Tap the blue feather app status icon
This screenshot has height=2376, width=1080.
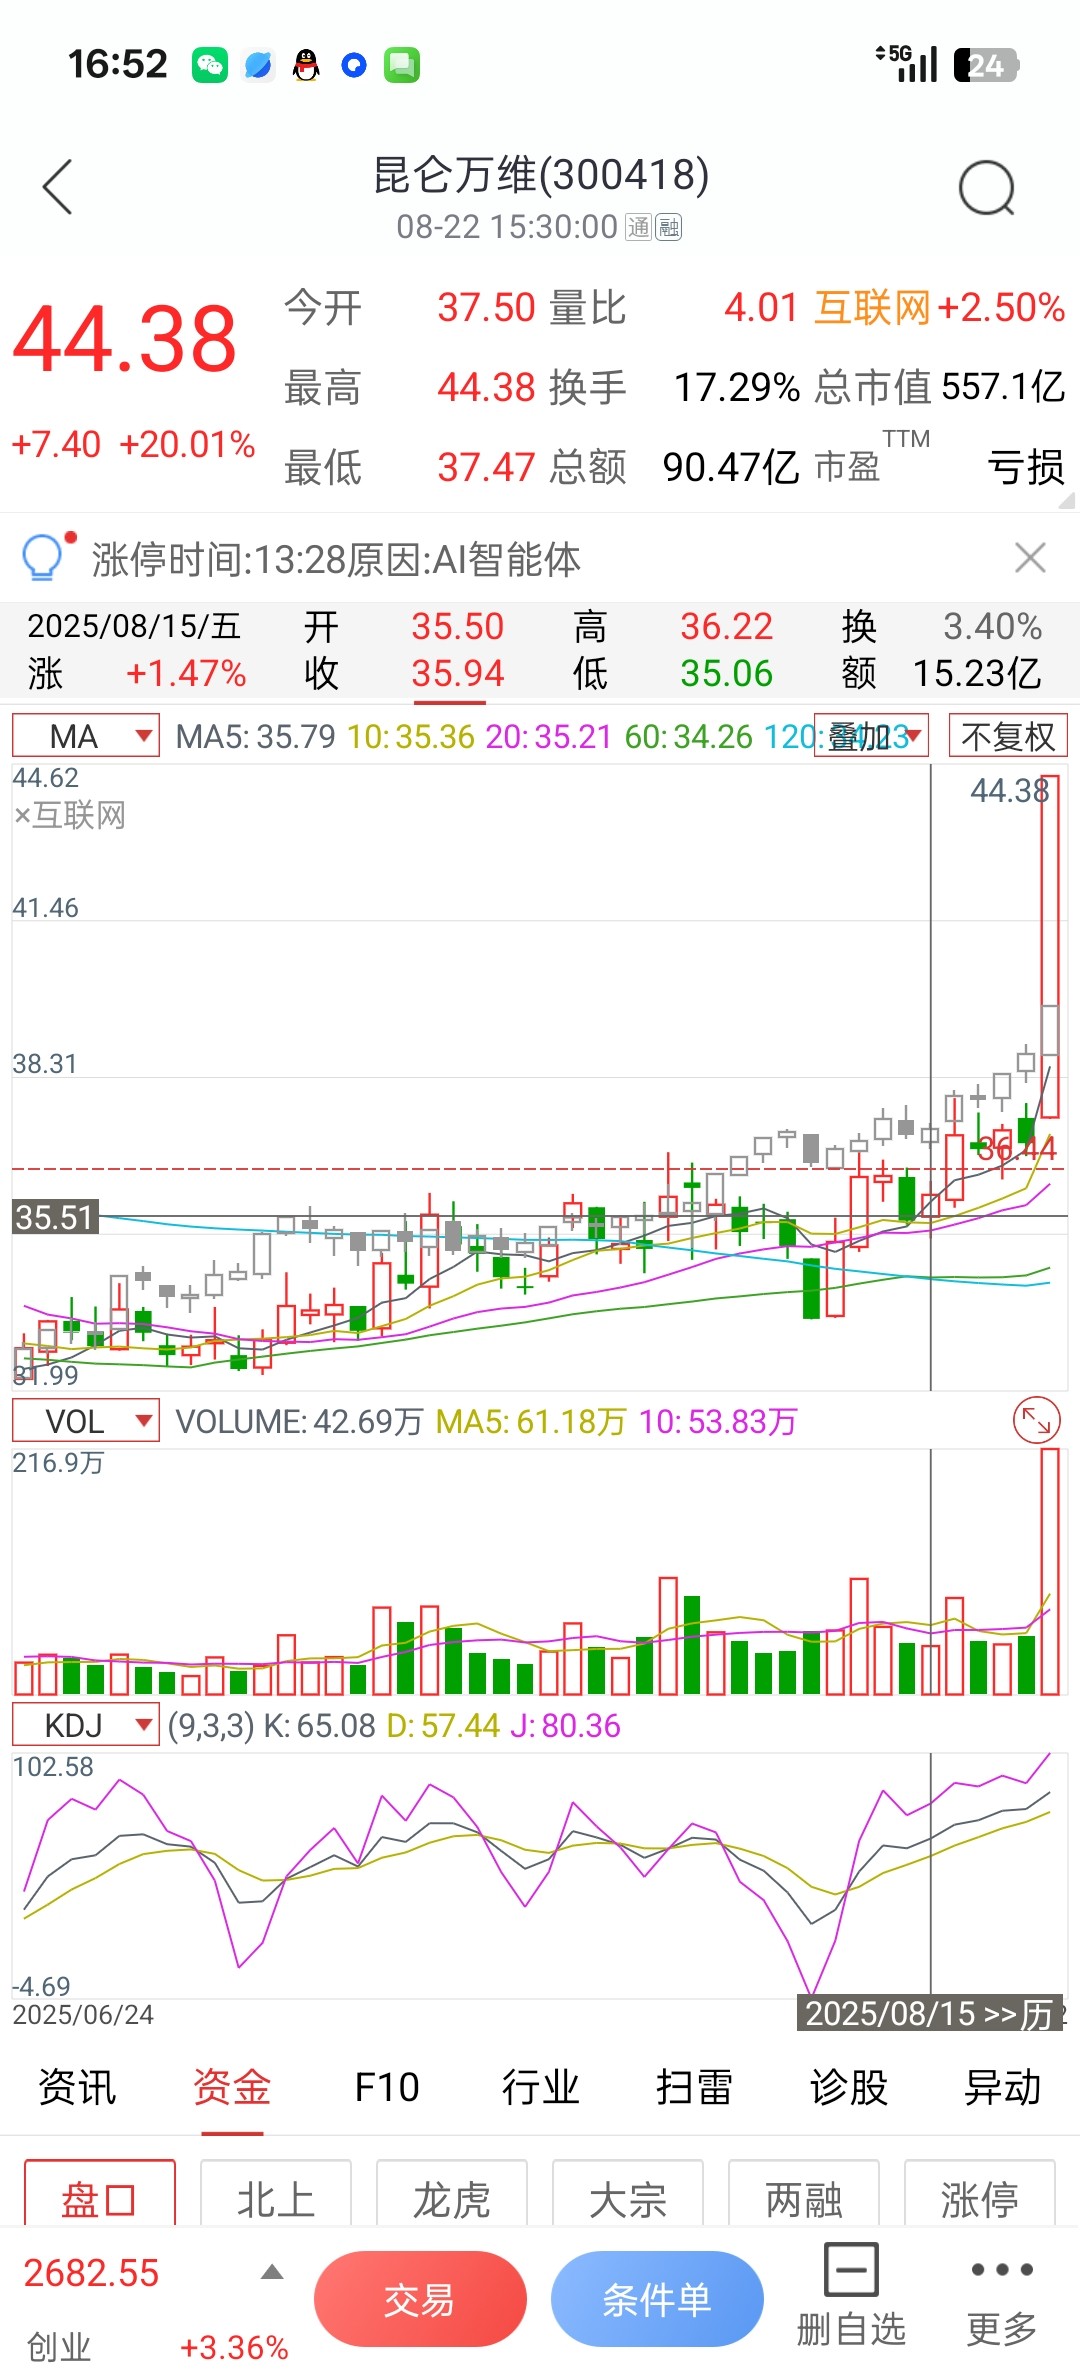point(258,66)
